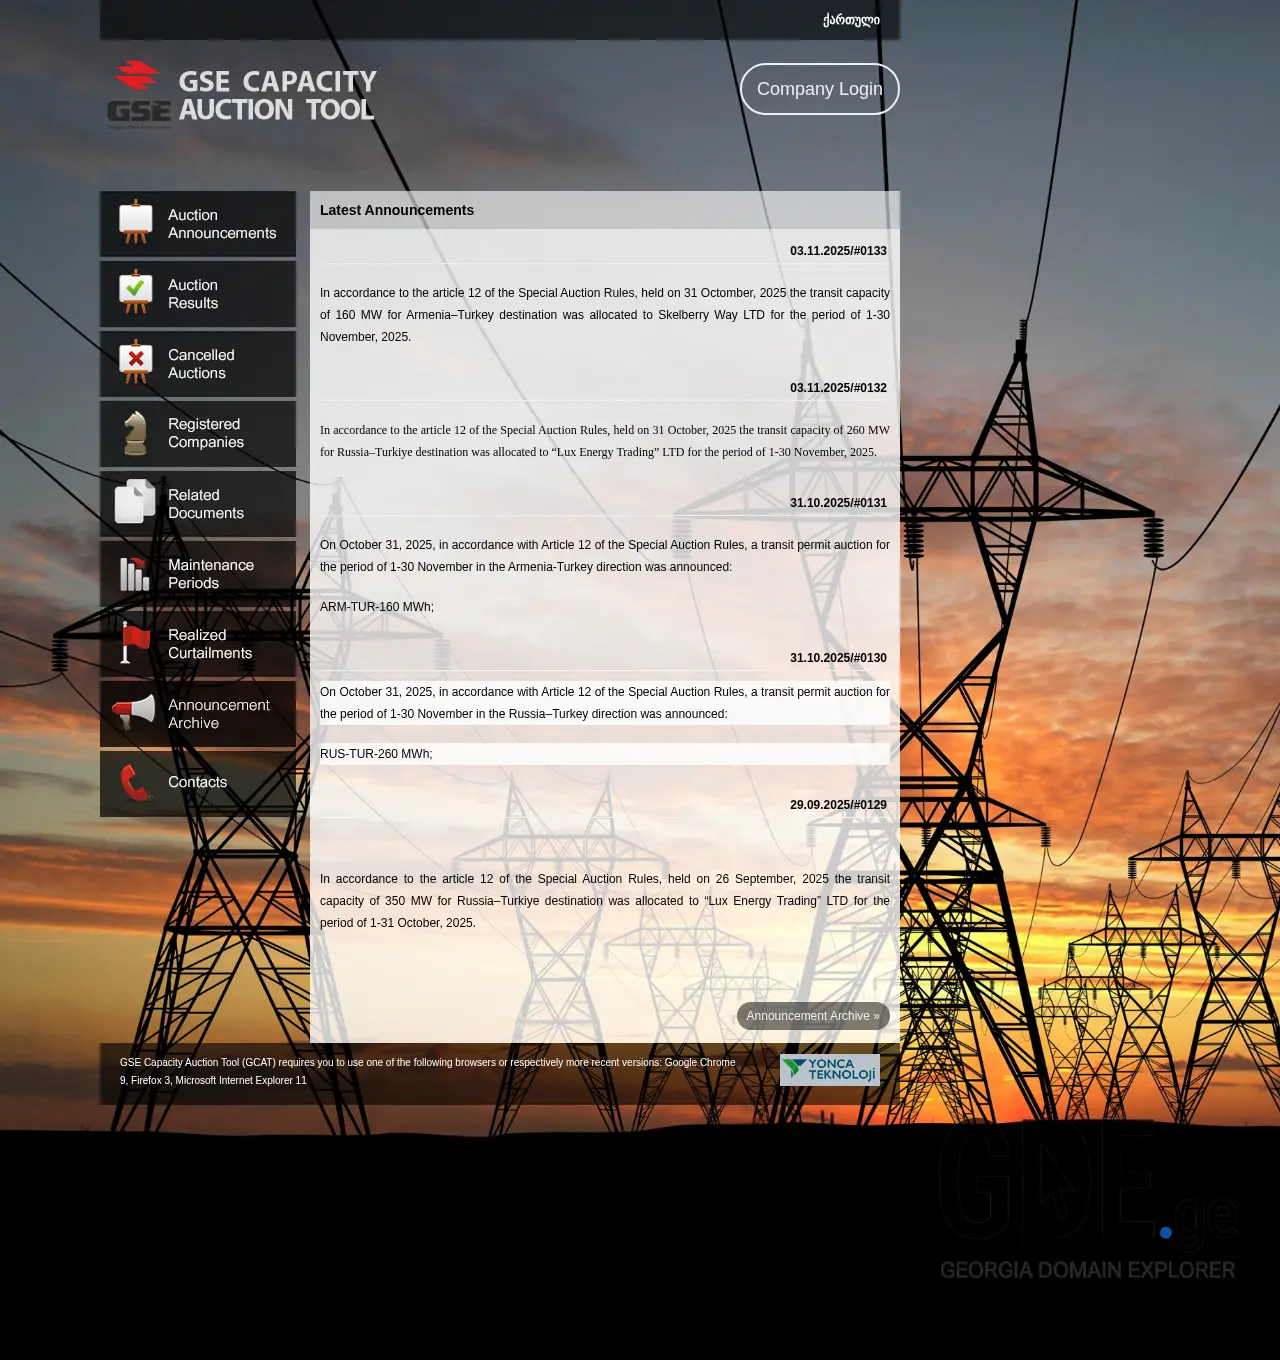The height and width of the screenshot is (1360, 1280).
Task: Click the Announcement Archive » button
Action: click(x=813, y=1015)
